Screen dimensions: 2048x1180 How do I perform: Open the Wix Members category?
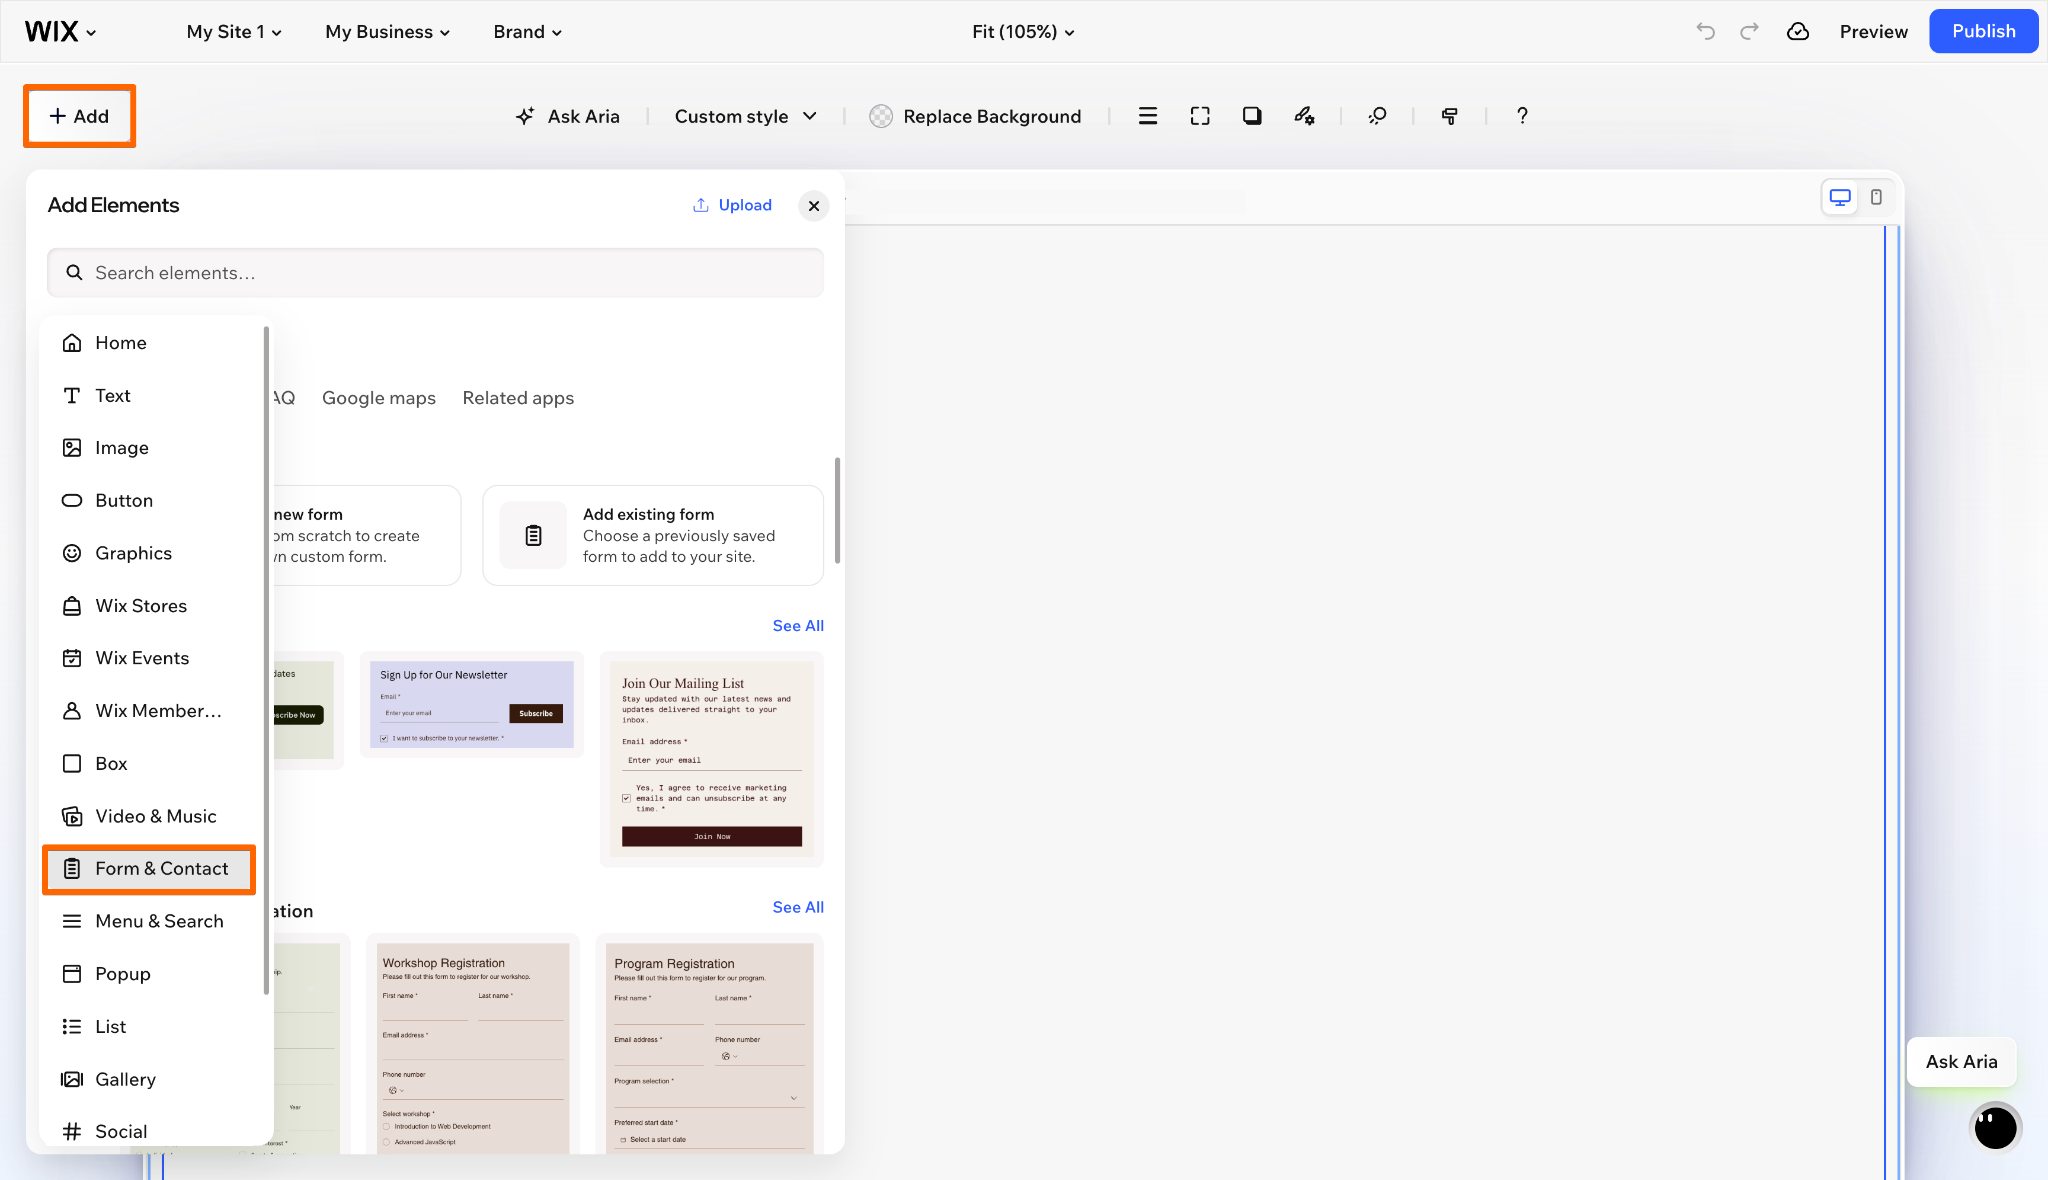[x=150, y=711]
